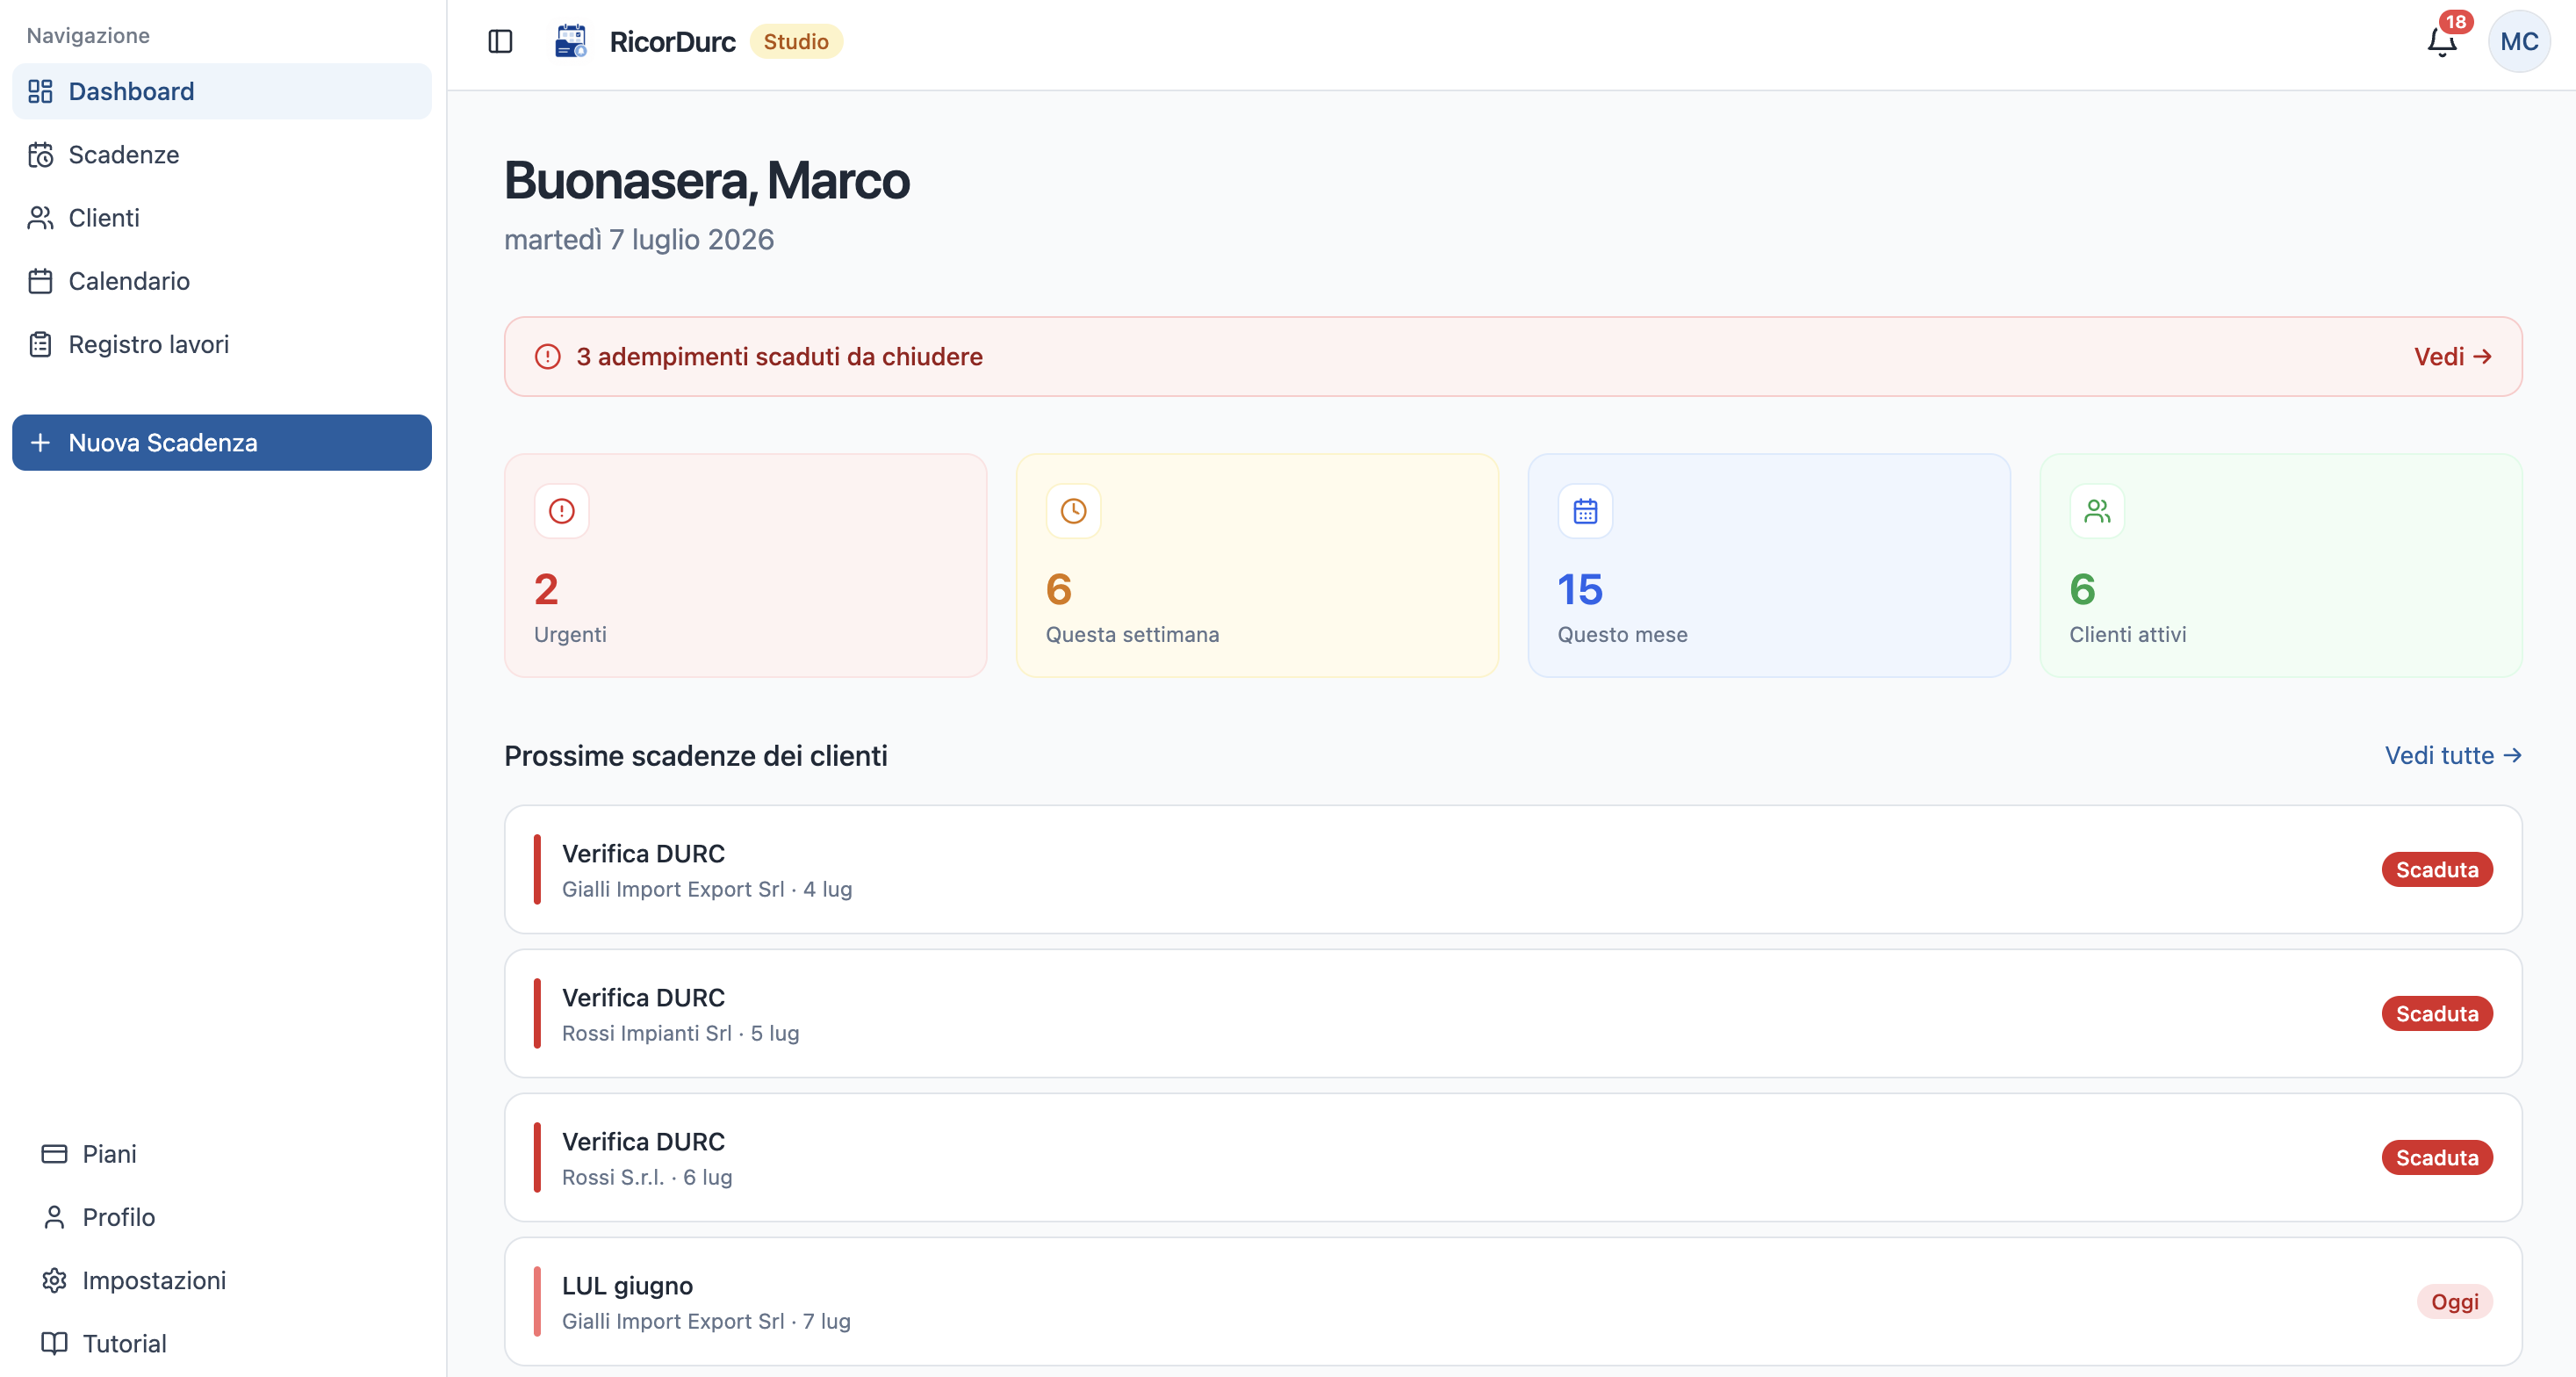Open Profilo settings
The width and height of the screenshot is (2576, 1377).
pyautogui.click(x=222, y=1217)
